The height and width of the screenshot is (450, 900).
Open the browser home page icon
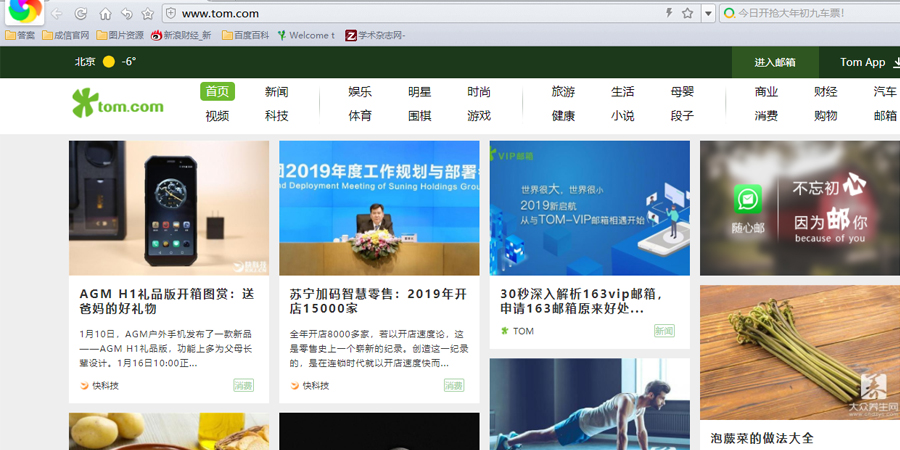[105, 14]
